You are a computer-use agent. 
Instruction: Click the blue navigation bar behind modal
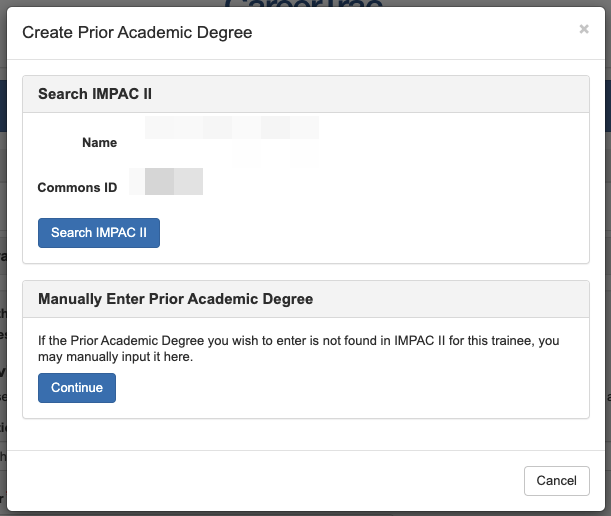[605, 100]
